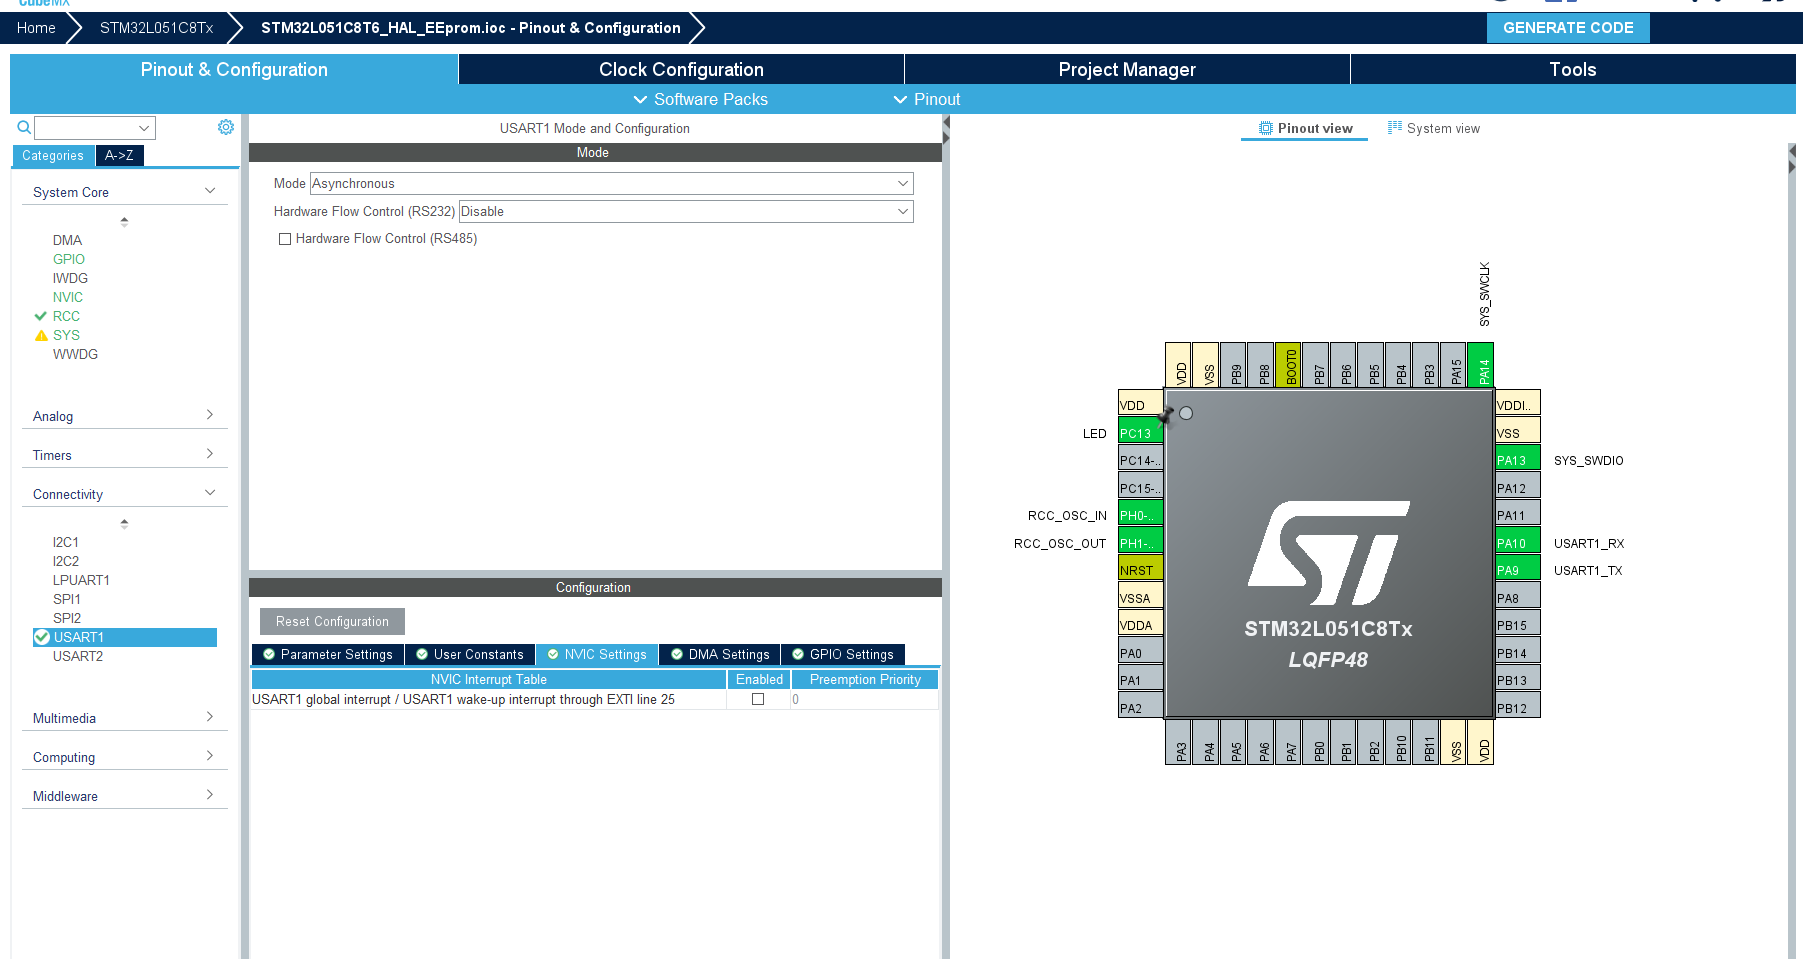
Task: Collapse the Connectivity category
Action: point(210,492)
